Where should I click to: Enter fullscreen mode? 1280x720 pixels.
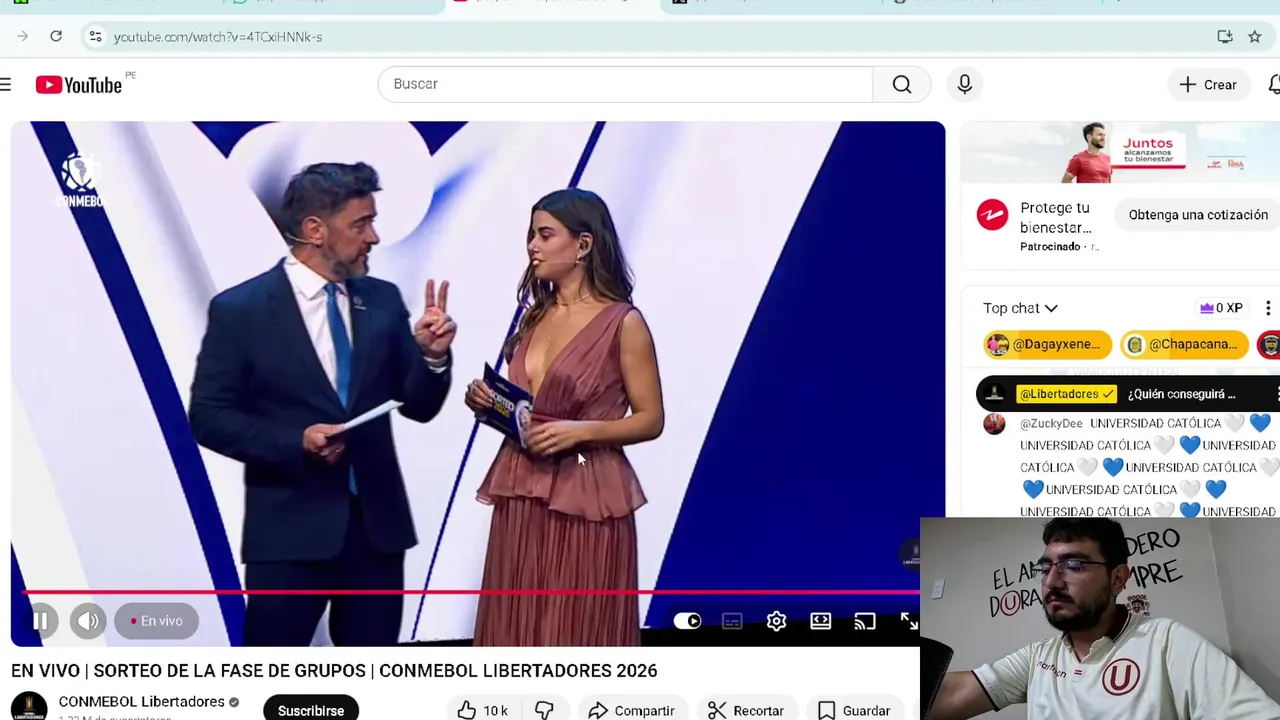[x=908, y=621]
